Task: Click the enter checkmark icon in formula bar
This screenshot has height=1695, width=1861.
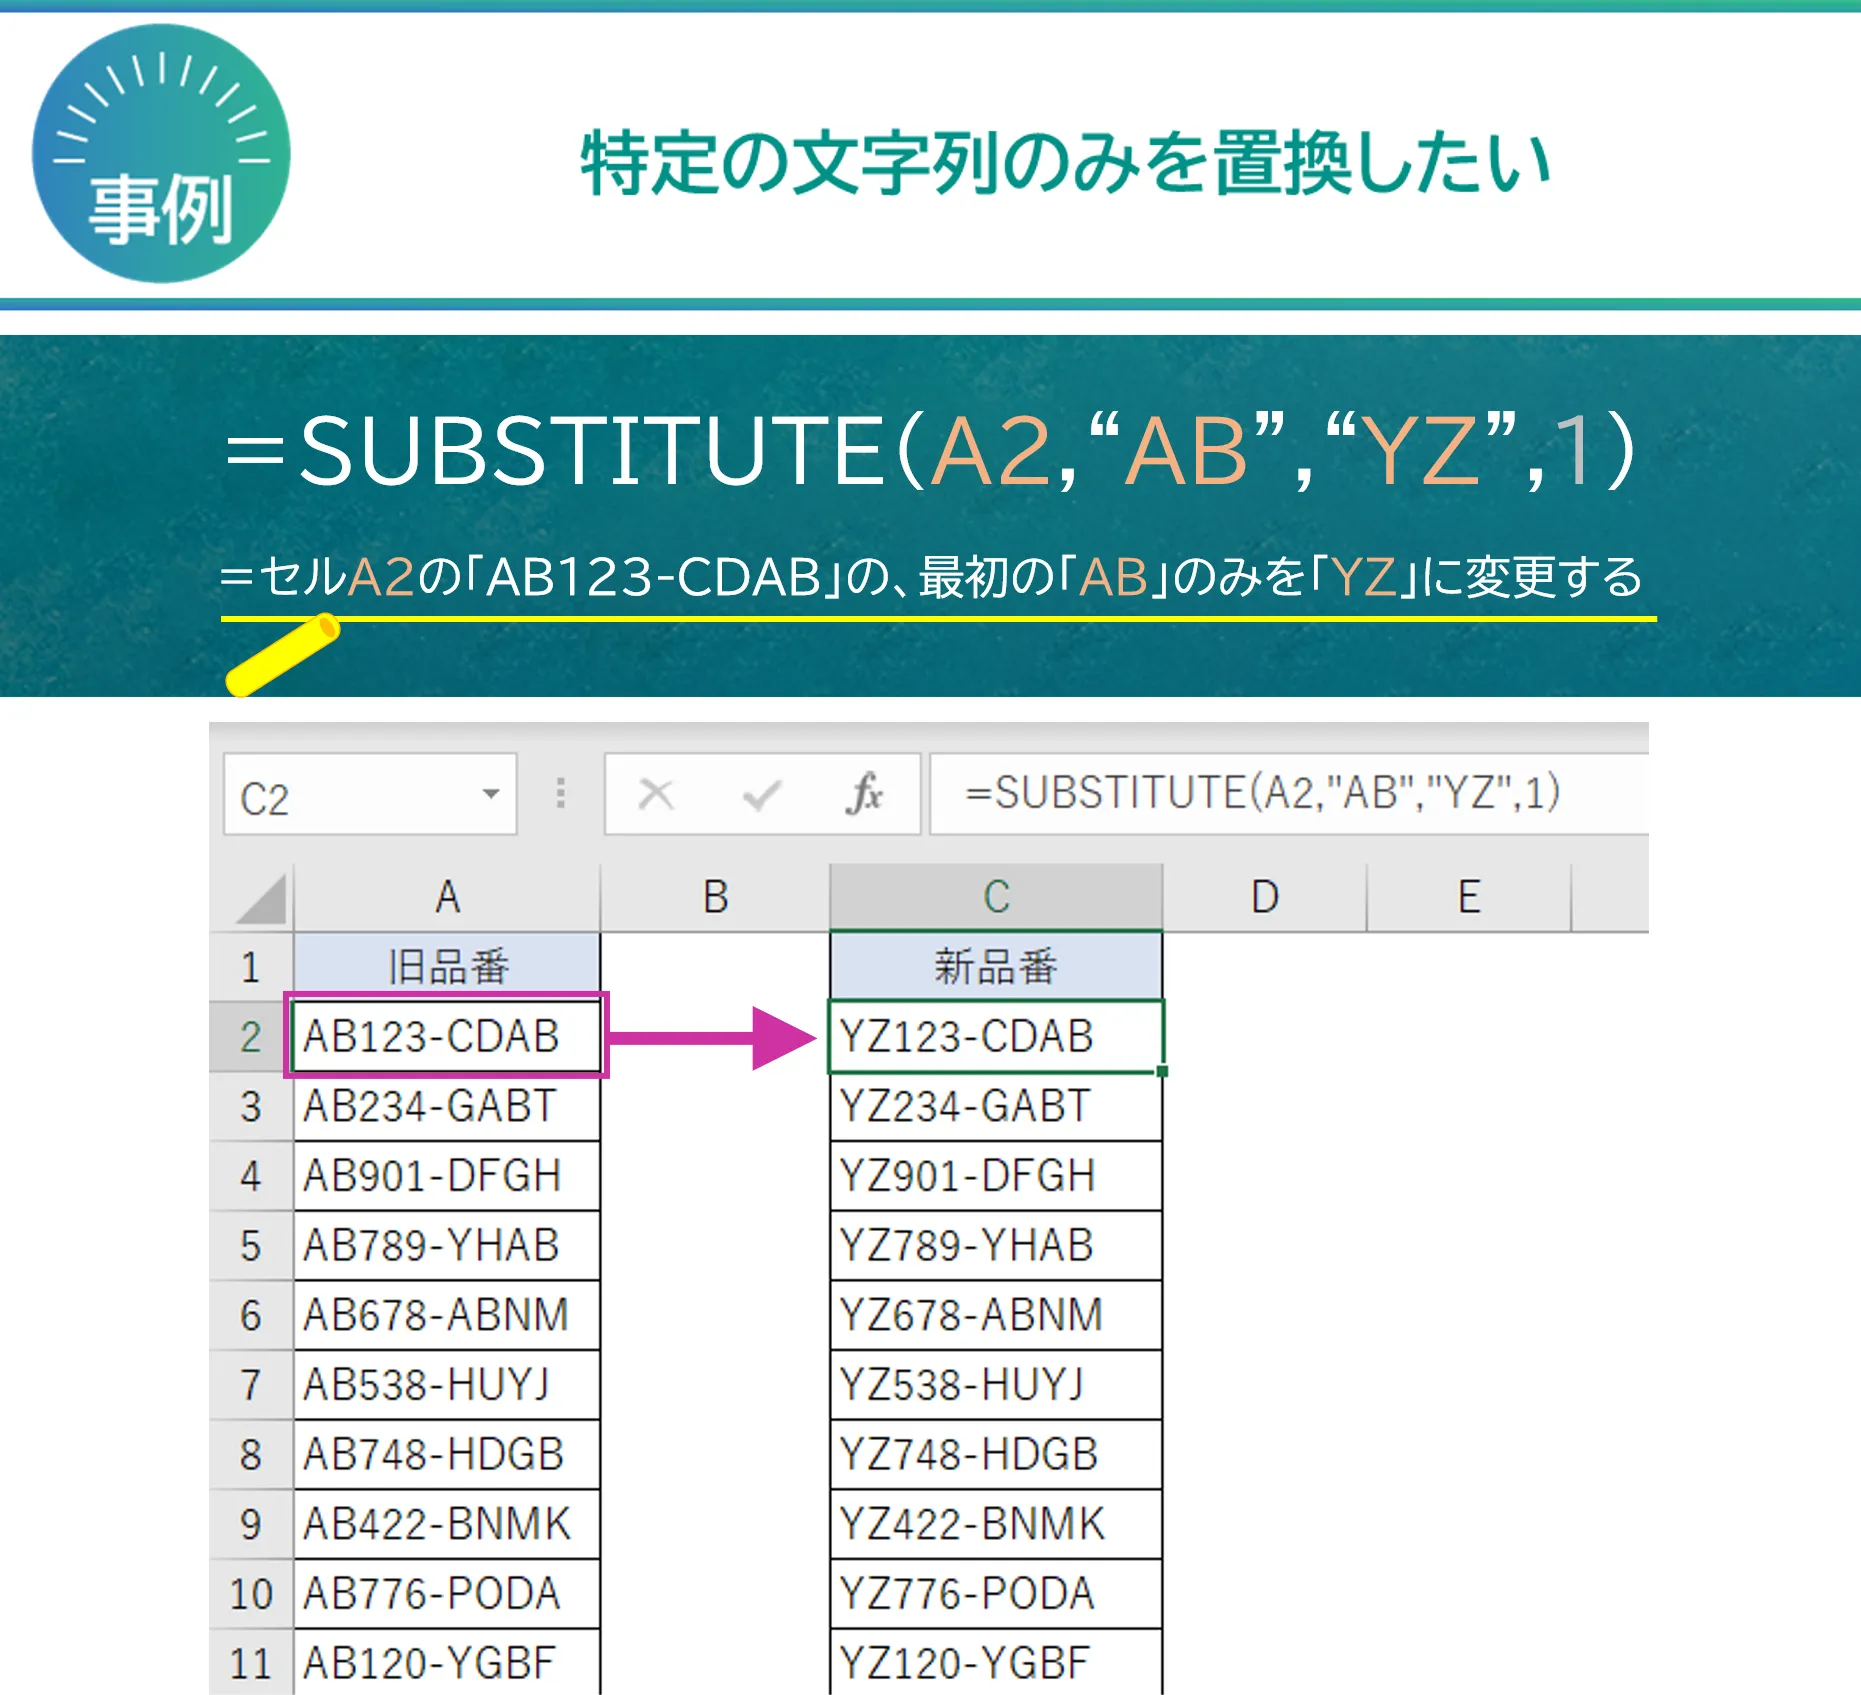Action: click(x=761, y=795)
